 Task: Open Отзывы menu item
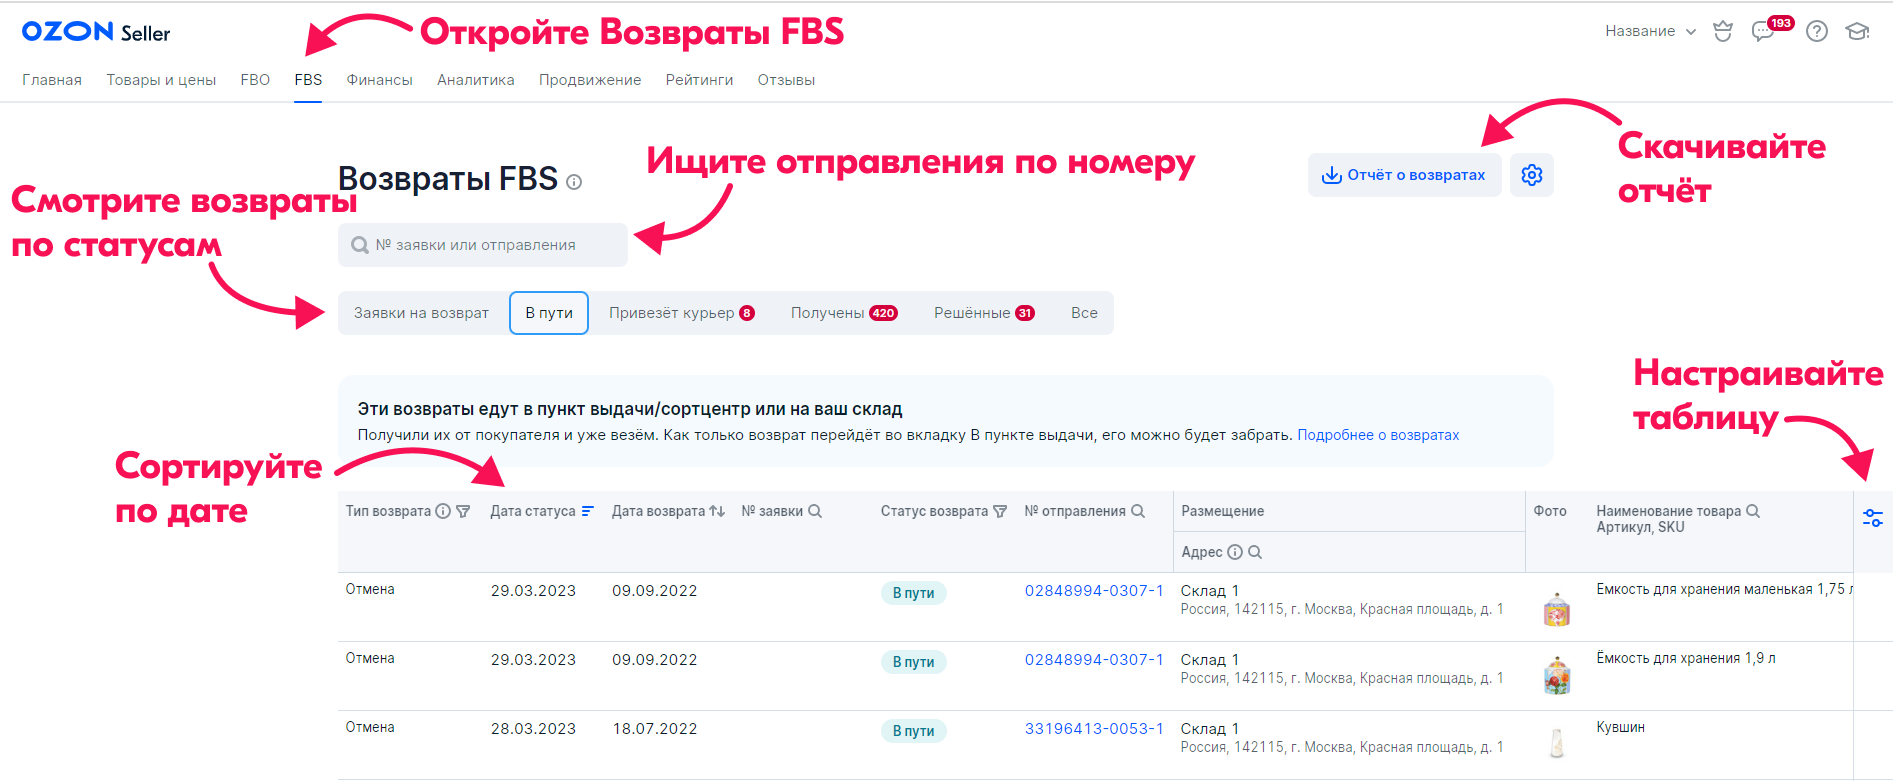click(x=786, y=80)
